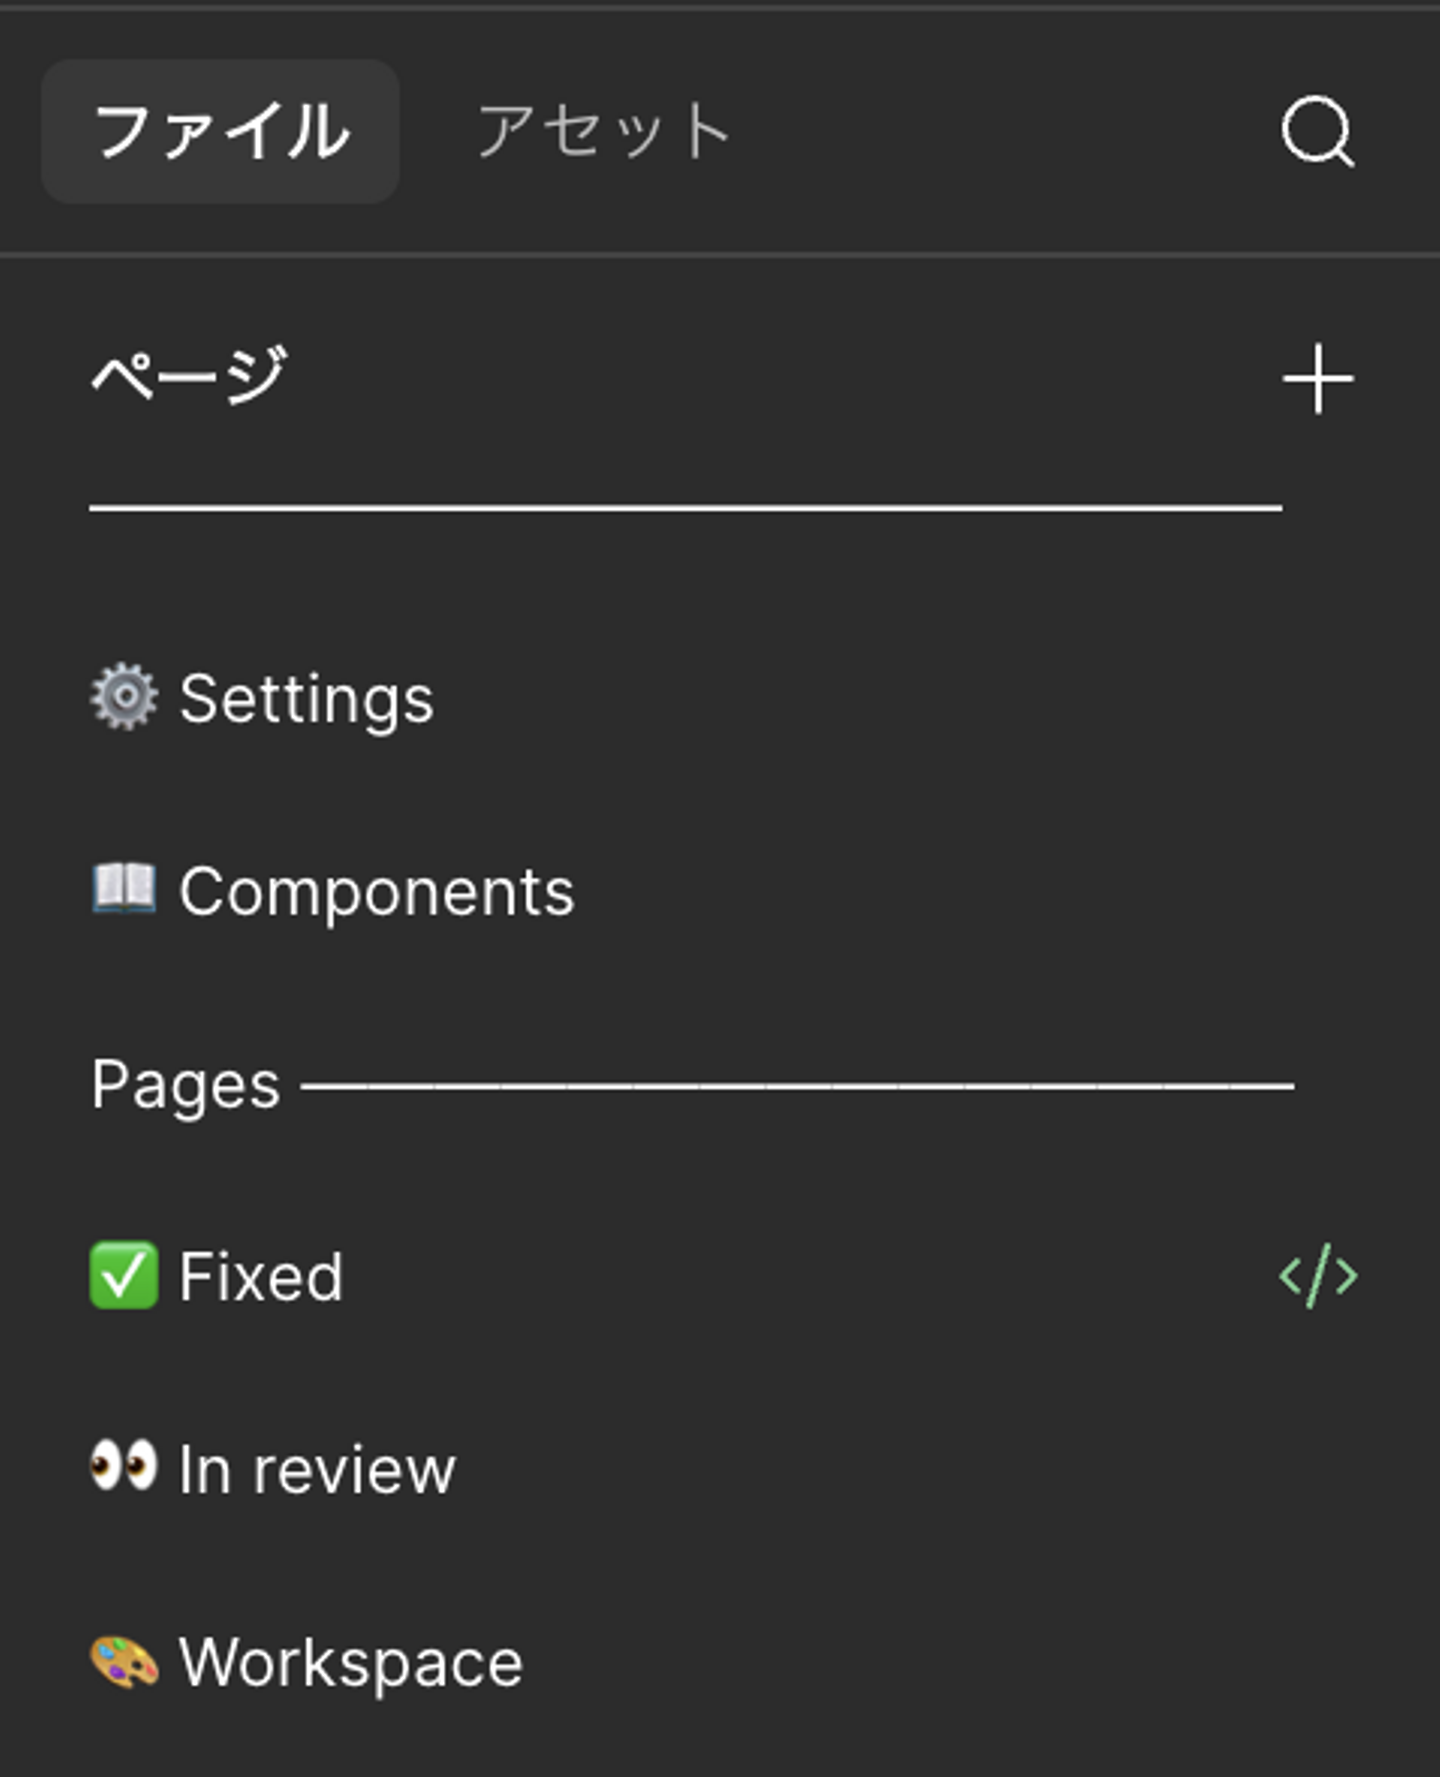Switch to the アセット tab

(603, 131)
